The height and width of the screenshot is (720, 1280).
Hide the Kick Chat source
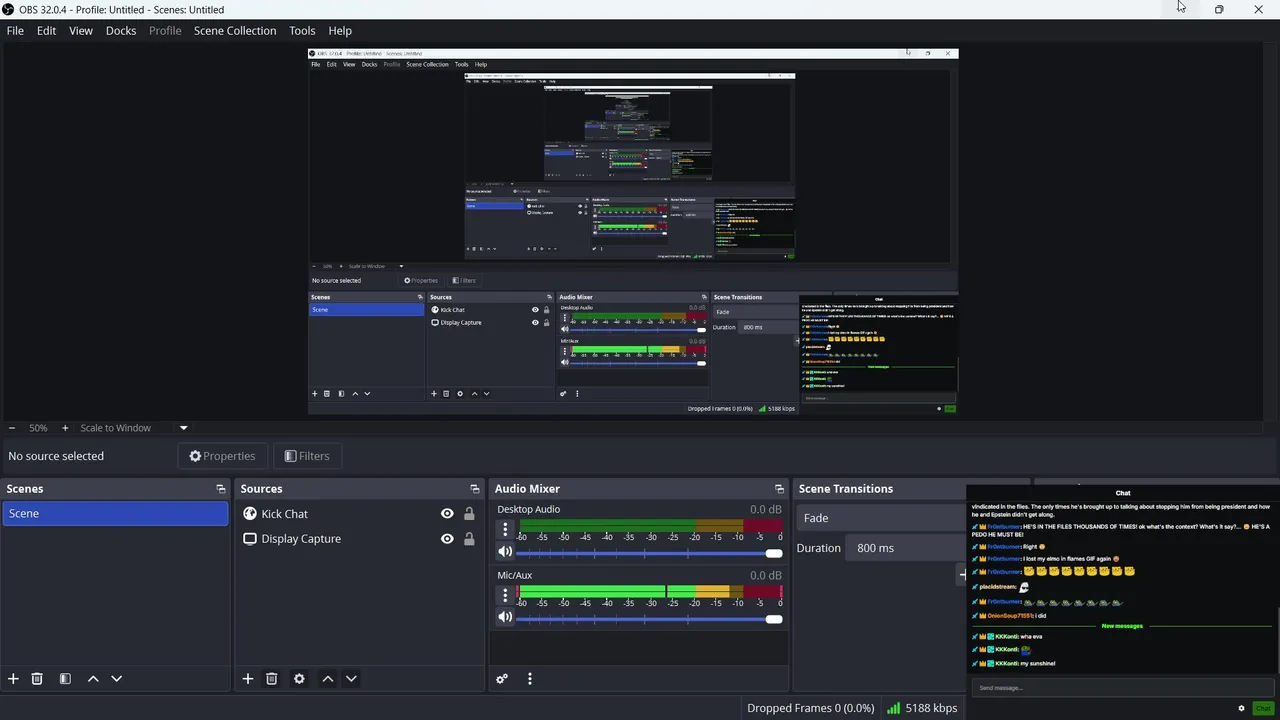[x=447, y=513]
